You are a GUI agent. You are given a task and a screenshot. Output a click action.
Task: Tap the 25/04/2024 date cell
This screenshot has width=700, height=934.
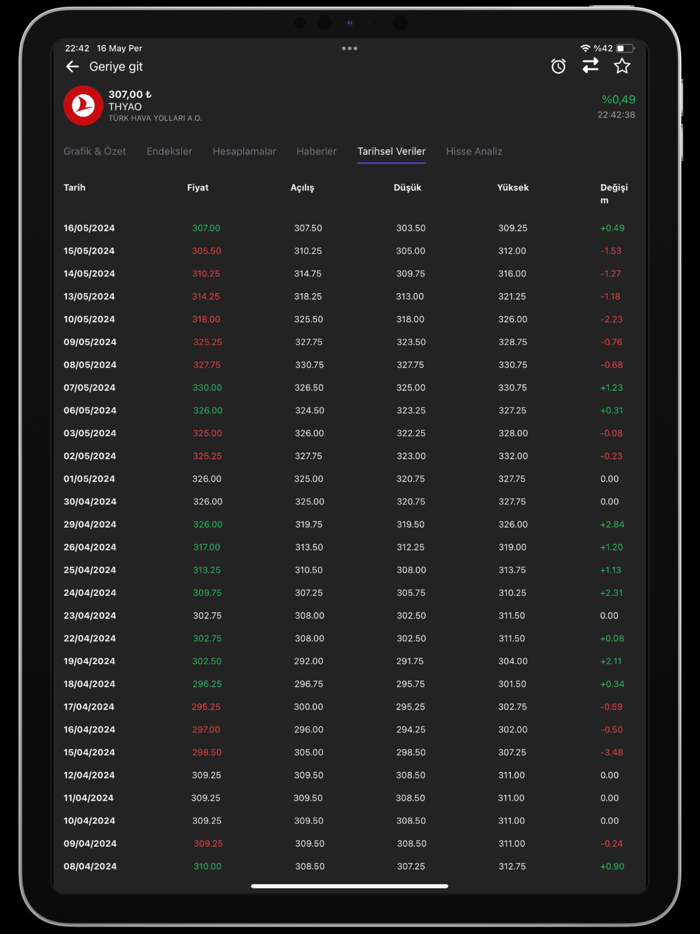point(90,570)
